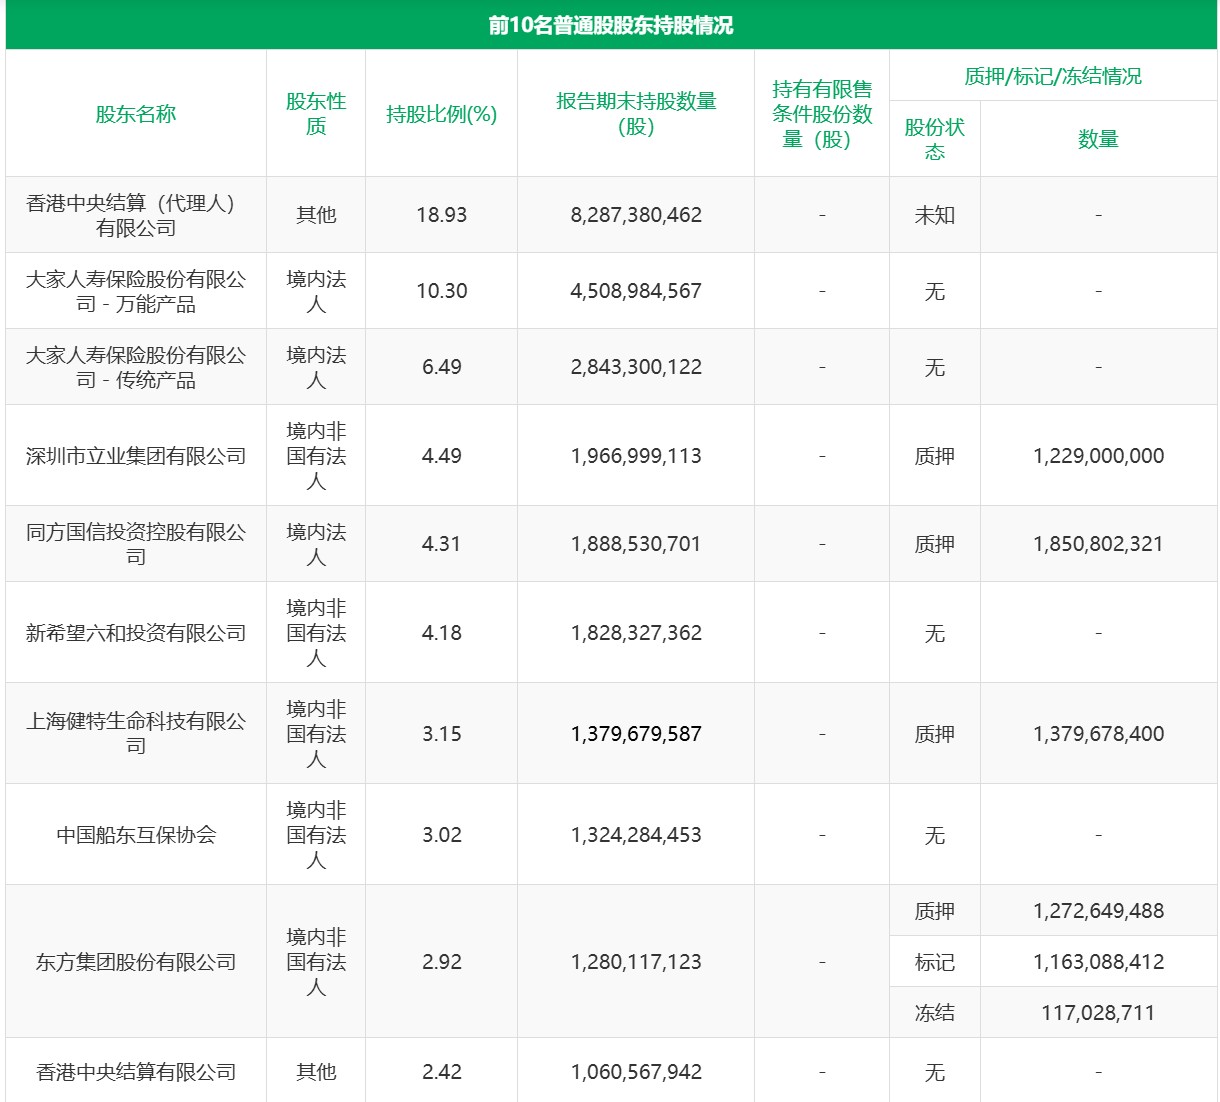Viewport: 1220px width, 1102px height.
Task: Click shareholder 大家人寿保险 传统产品
Action: 136,367
